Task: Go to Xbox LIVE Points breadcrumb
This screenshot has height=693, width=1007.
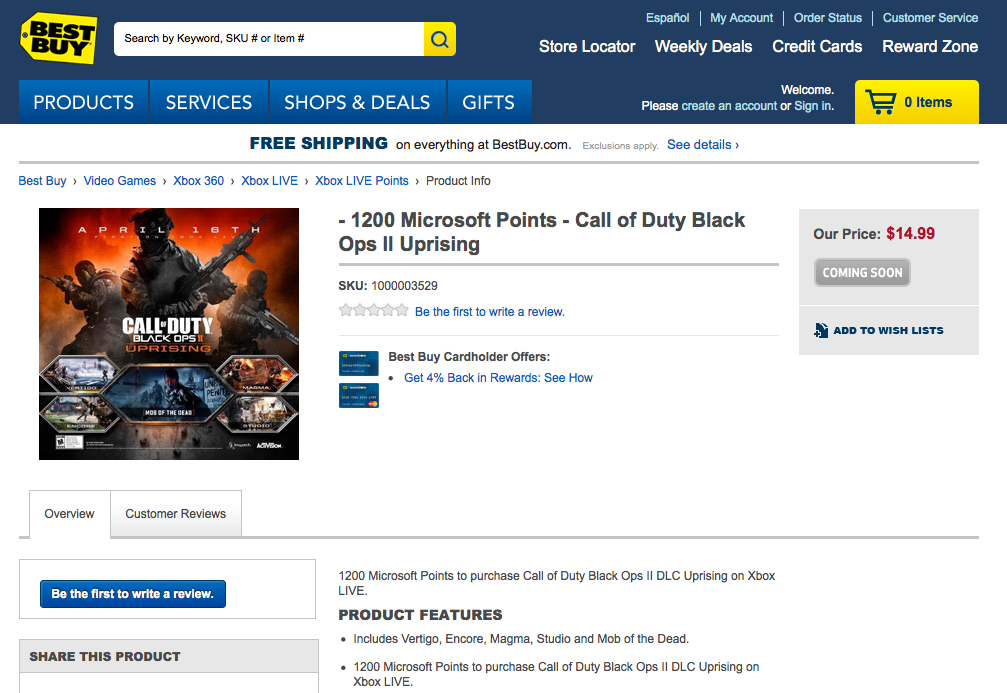Action: (x=361, y=181)
